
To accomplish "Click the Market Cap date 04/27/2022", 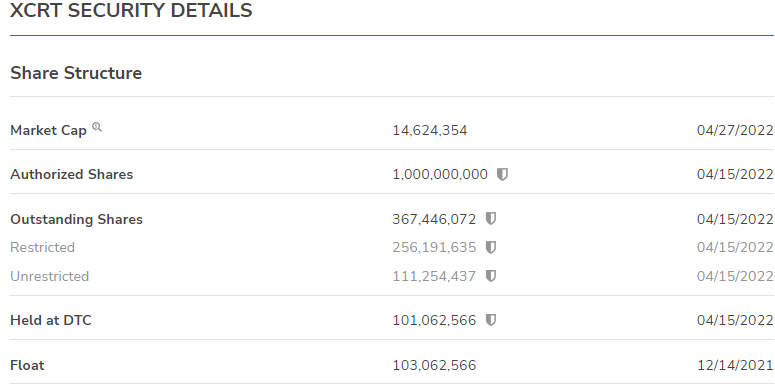I will click(735, 130).
